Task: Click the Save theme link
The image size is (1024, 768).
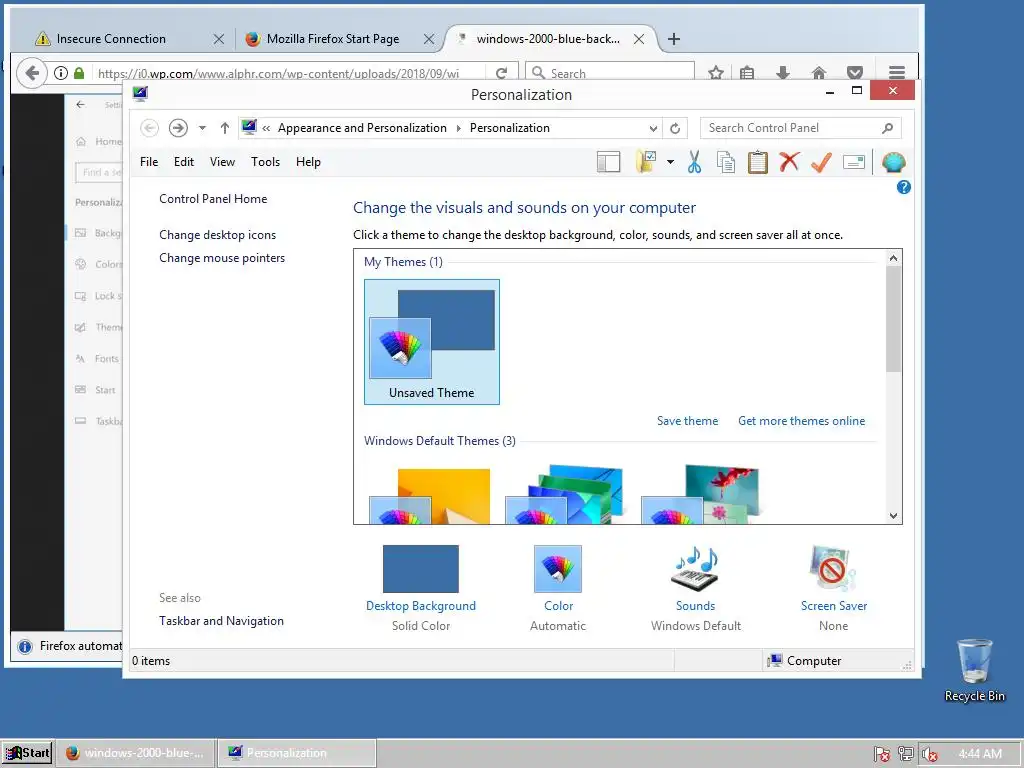Action: pos(687,421)
